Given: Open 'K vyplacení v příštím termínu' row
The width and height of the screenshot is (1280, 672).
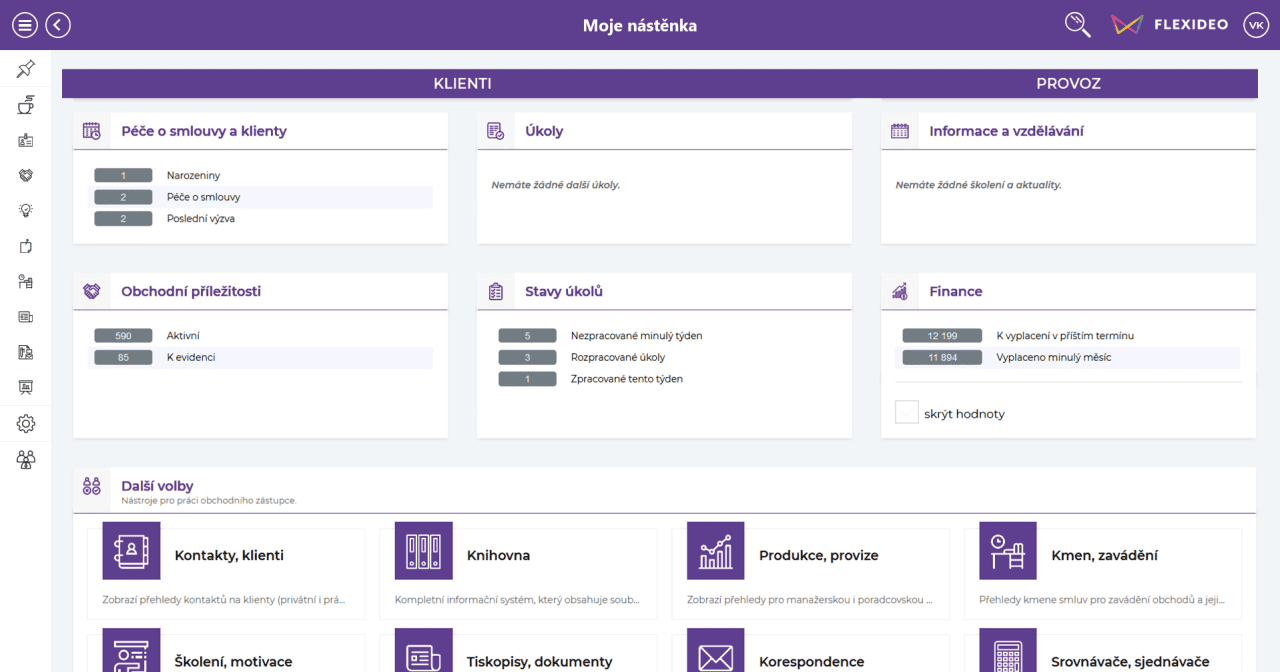Looking at the screenshot, I should coord(1067,336).
